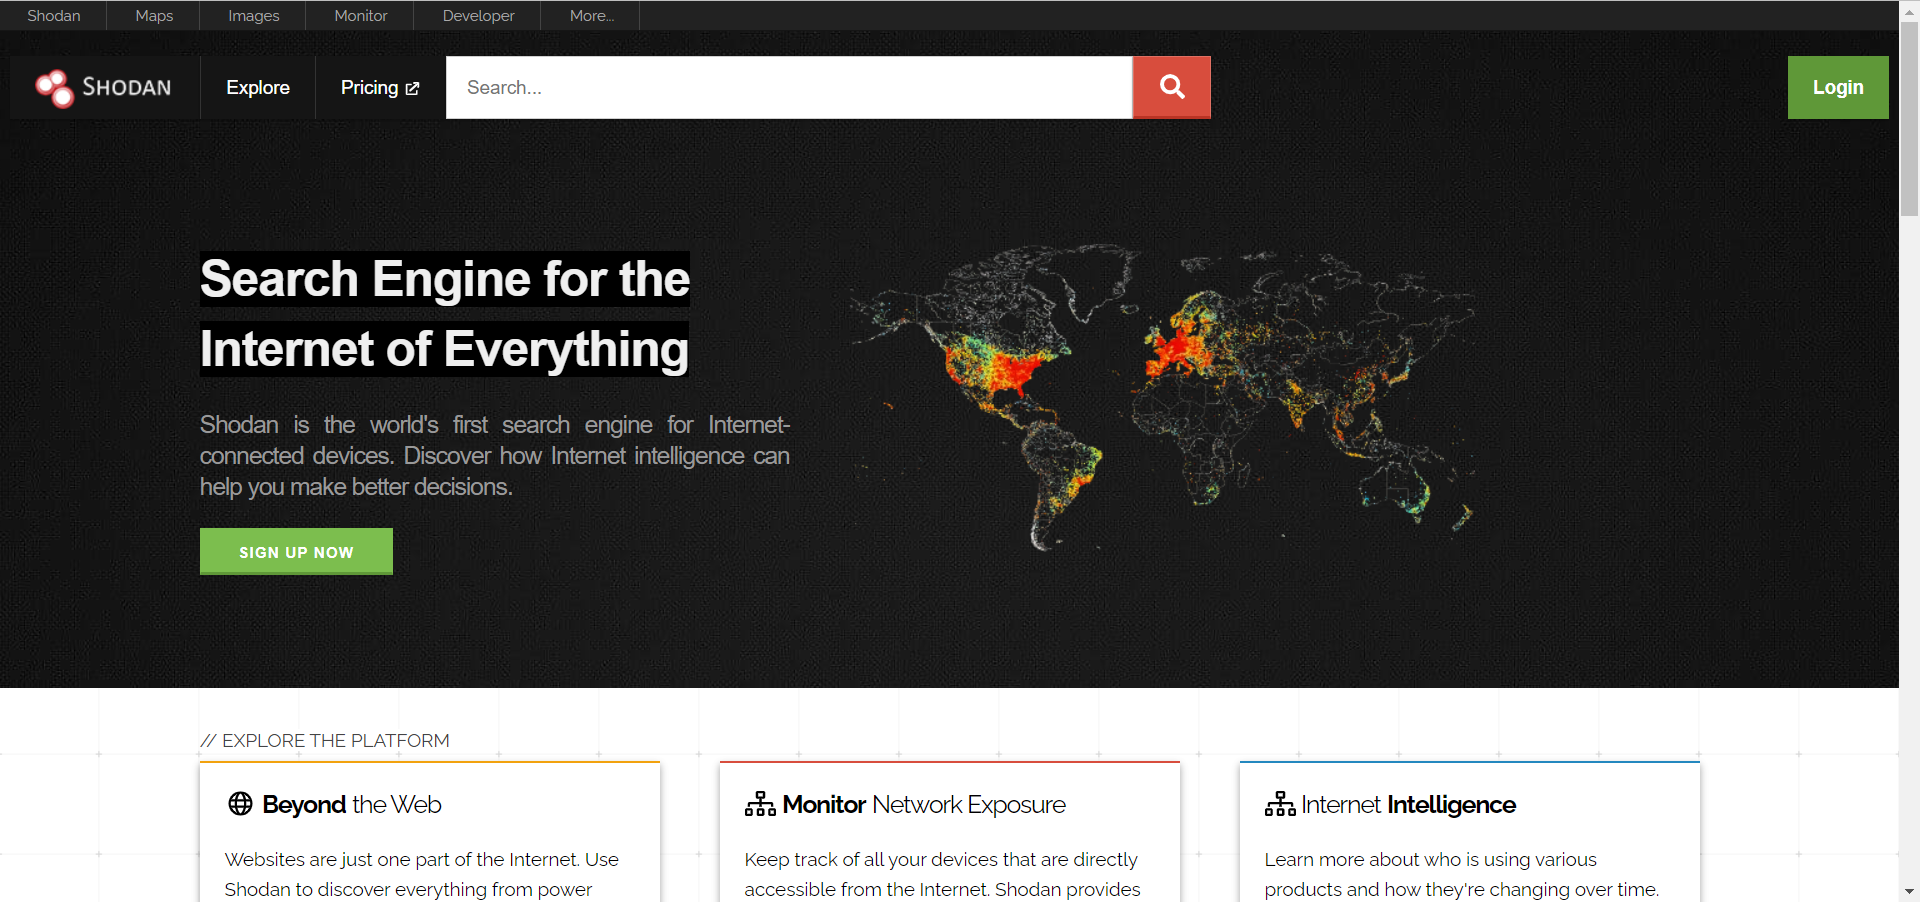
Task: Click the external link icon next to Pricing
Action: (412, 89)
